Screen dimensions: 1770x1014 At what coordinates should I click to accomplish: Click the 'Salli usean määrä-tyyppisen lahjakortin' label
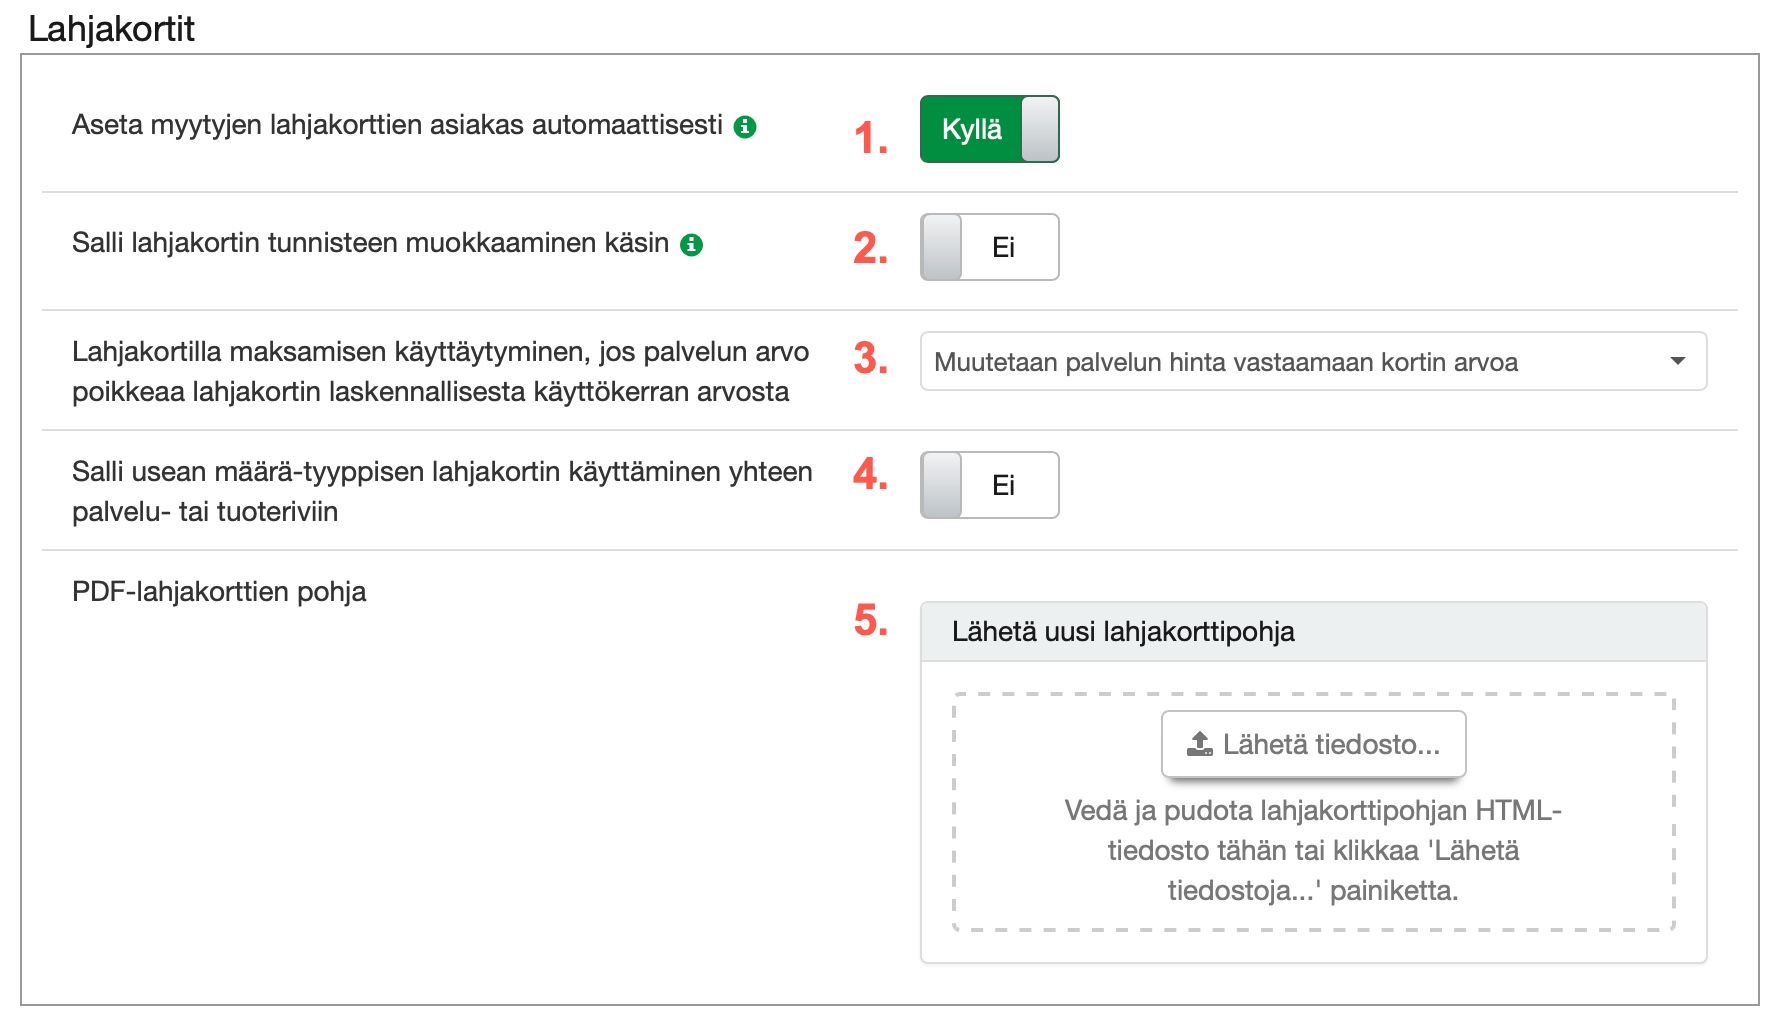(441, 491)
